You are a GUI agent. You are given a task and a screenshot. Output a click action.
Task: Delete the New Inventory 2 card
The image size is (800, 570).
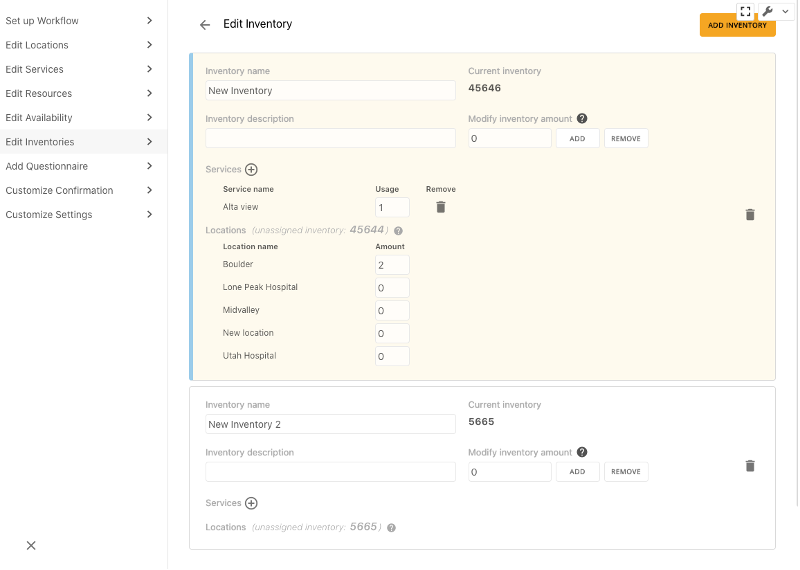[749, 466]
